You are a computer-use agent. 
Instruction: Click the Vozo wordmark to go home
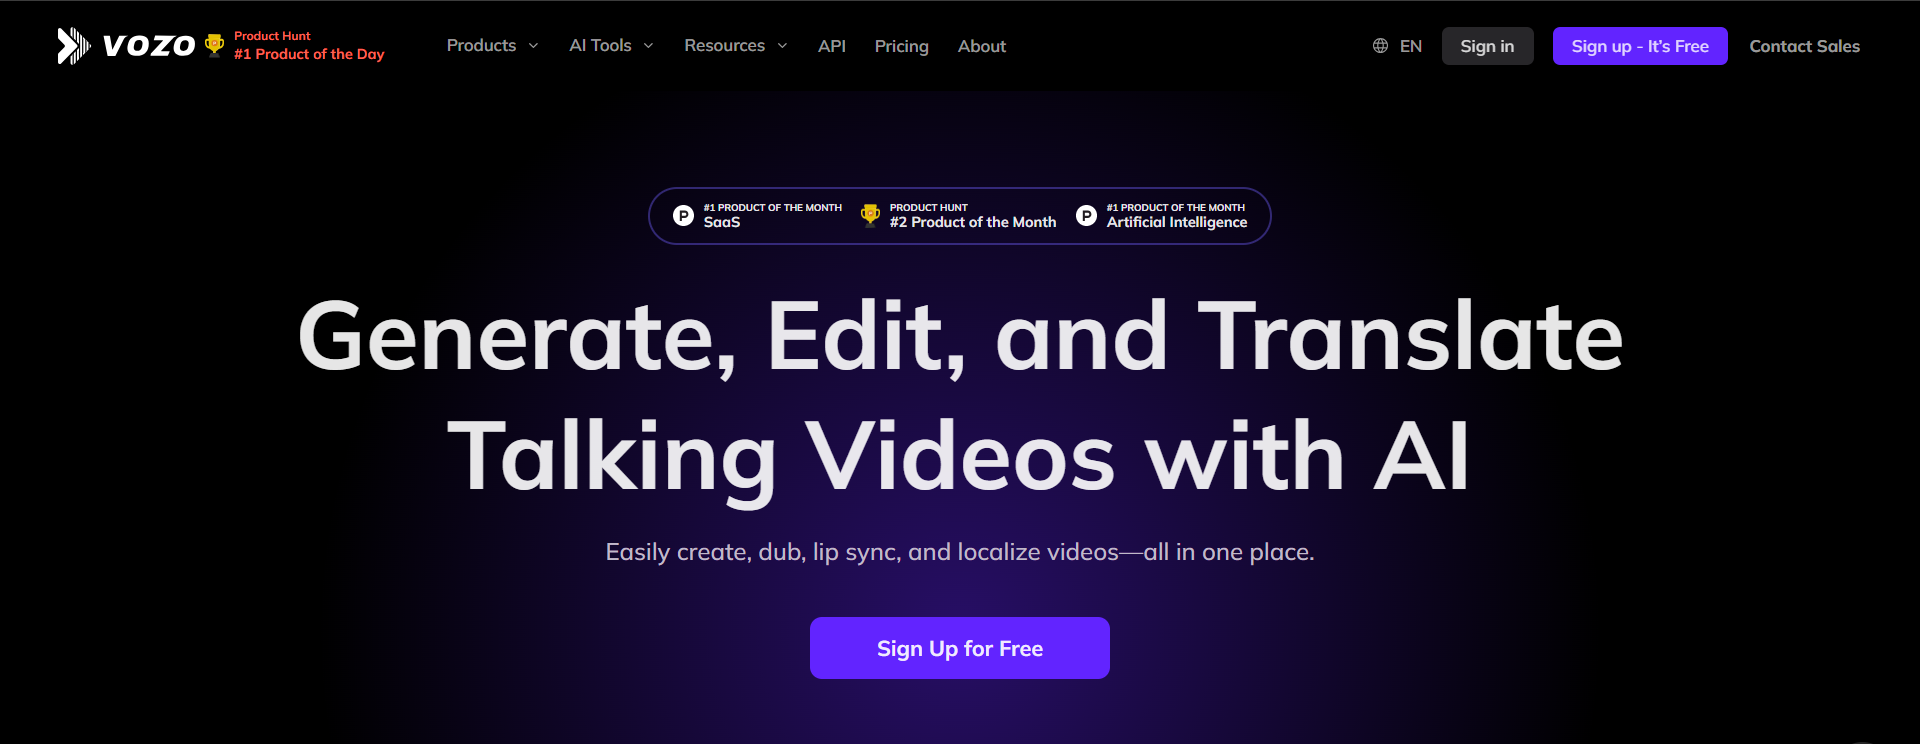(149, 46)
